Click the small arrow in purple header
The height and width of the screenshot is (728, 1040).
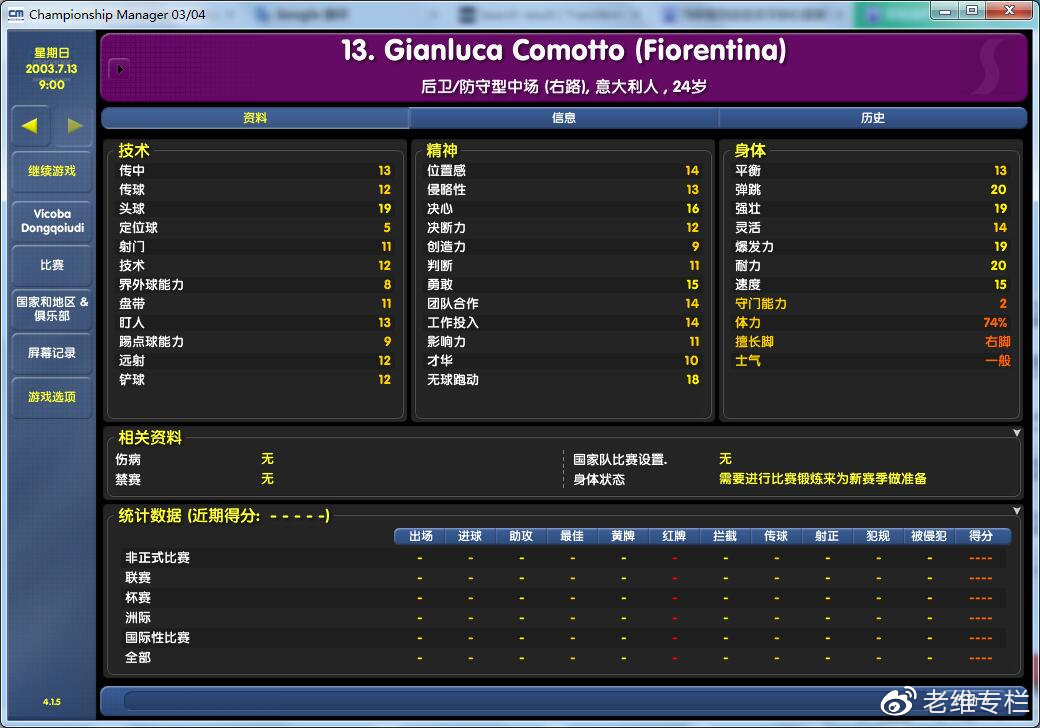click(119, 69)
